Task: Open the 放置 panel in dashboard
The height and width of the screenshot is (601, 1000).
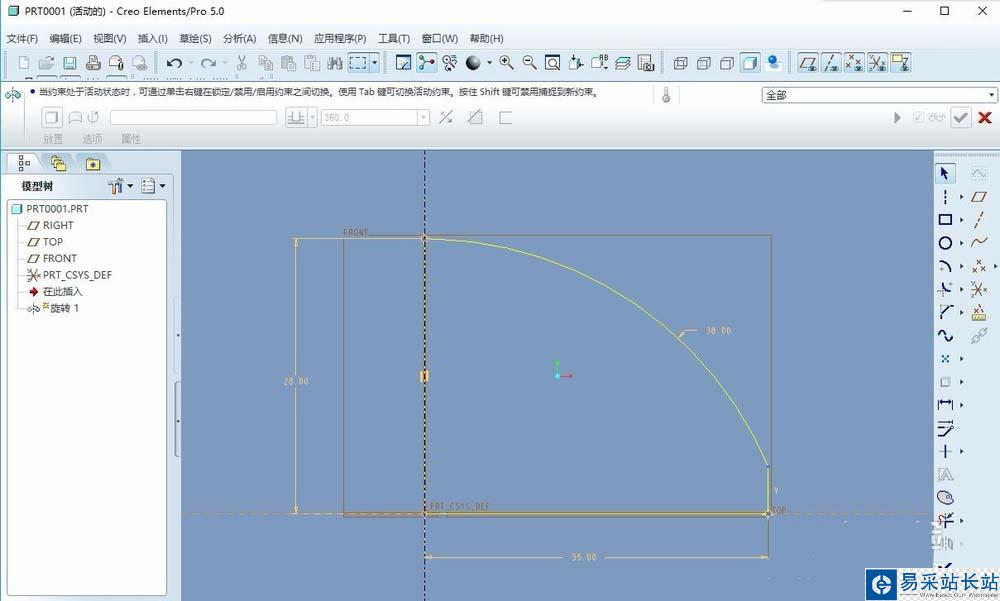Action: [x=54, y=138]
